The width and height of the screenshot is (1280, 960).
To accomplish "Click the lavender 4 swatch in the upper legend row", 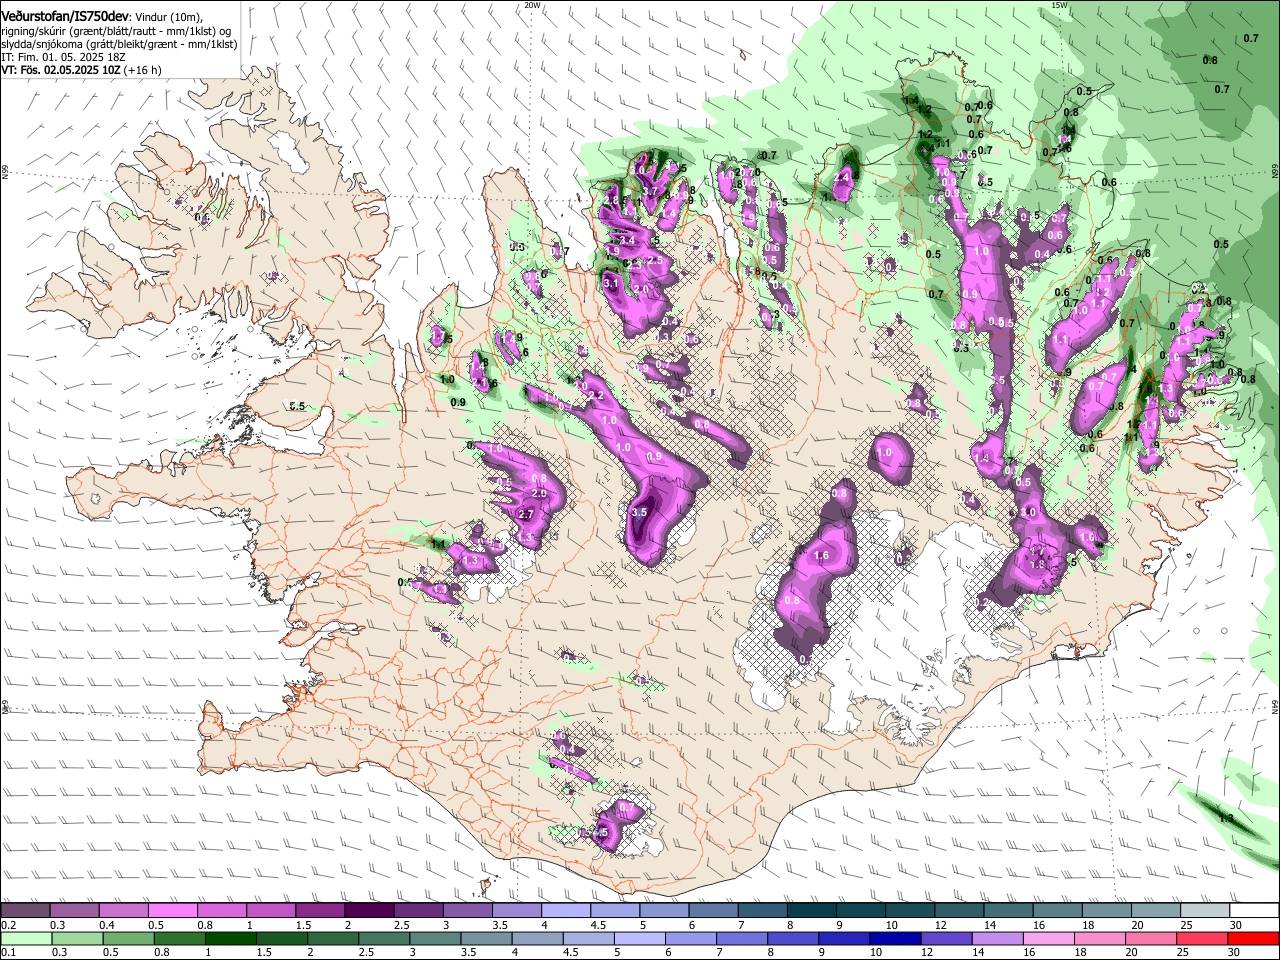I will (x=566, y=911).
